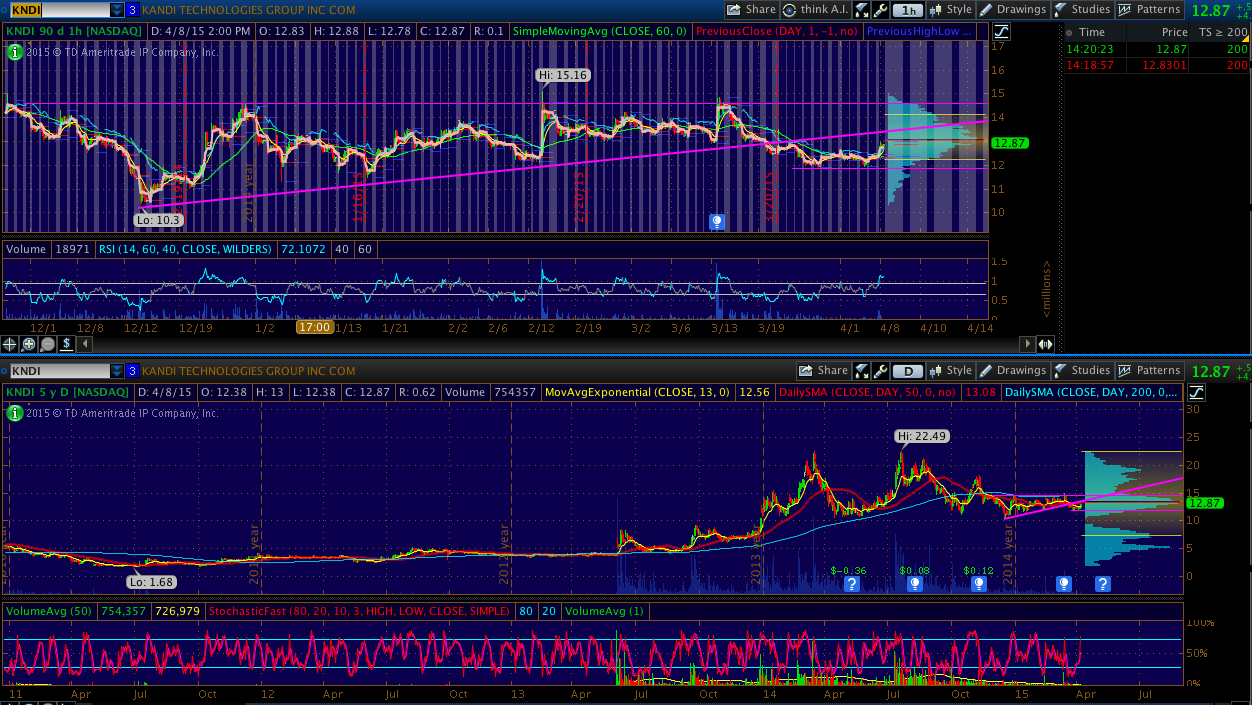Open Patterns menu on the lower chart
This screenshot has width=1252, height=705.
1149,371
